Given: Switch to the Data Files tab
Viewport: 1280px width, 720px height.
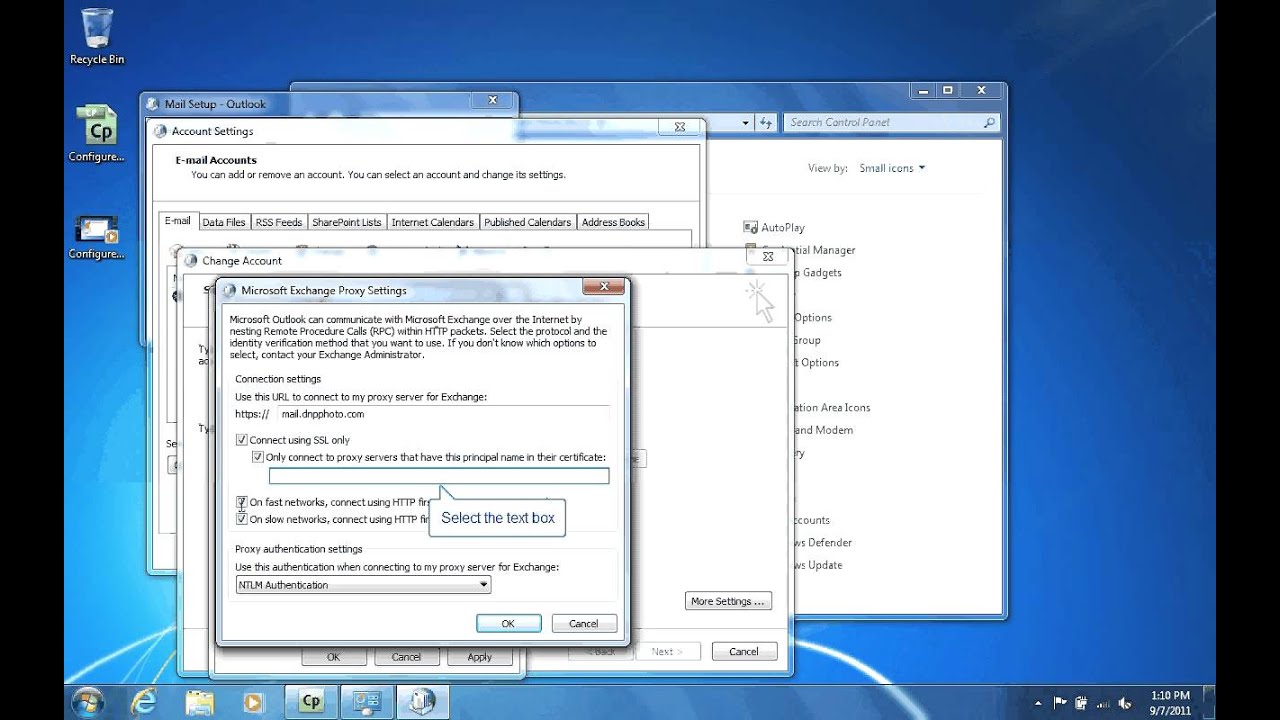Looking at the screenshot, I should pos(223,222).
